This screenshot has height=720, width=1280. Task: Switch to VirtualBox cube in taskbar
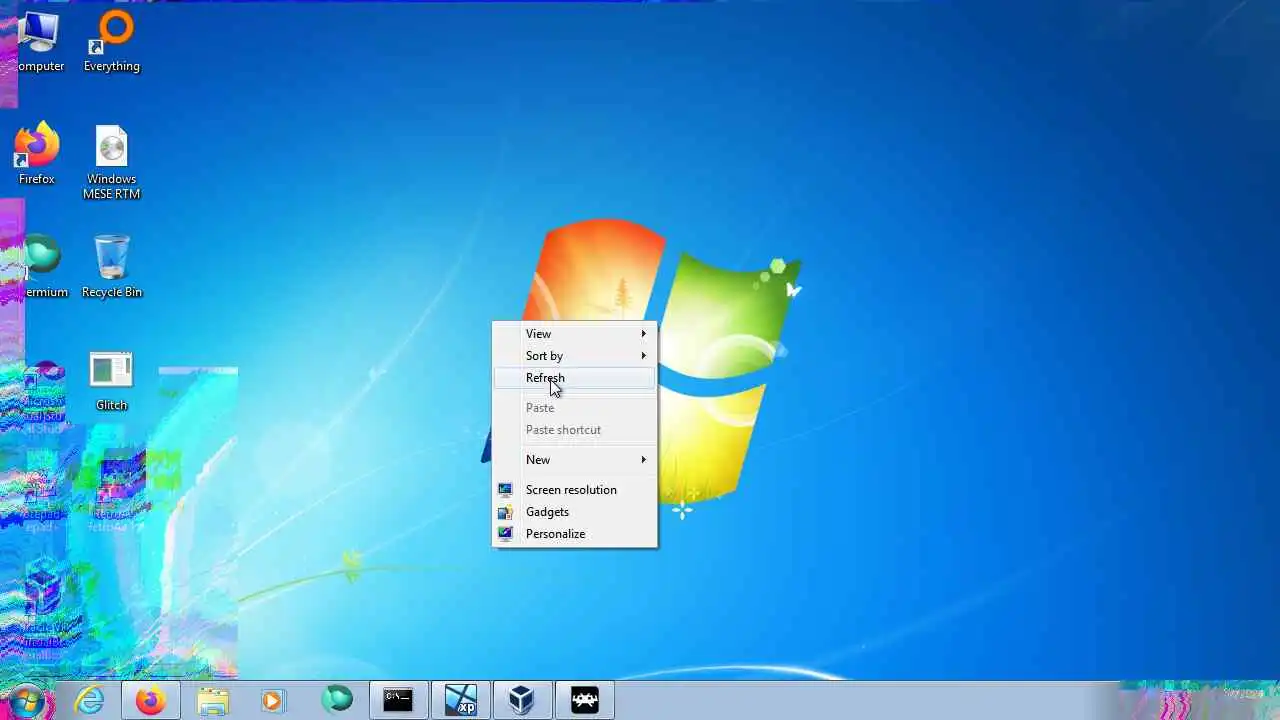(522, 701)
